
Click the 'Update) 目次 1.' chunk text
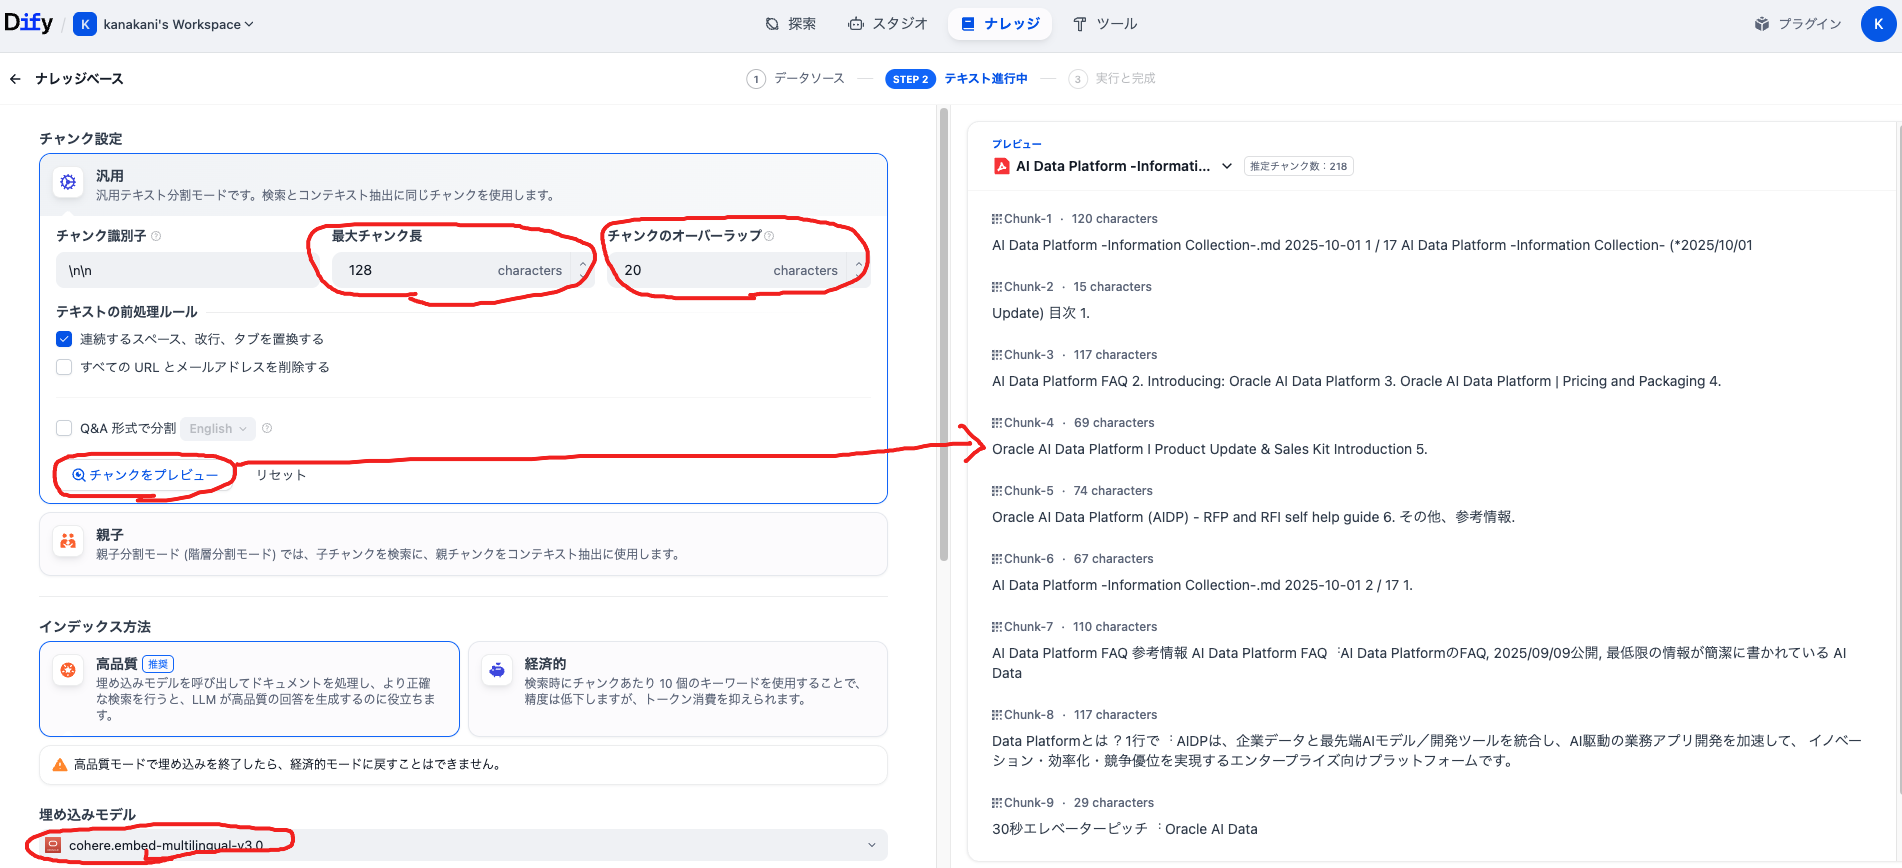(x=1041, y=313)
